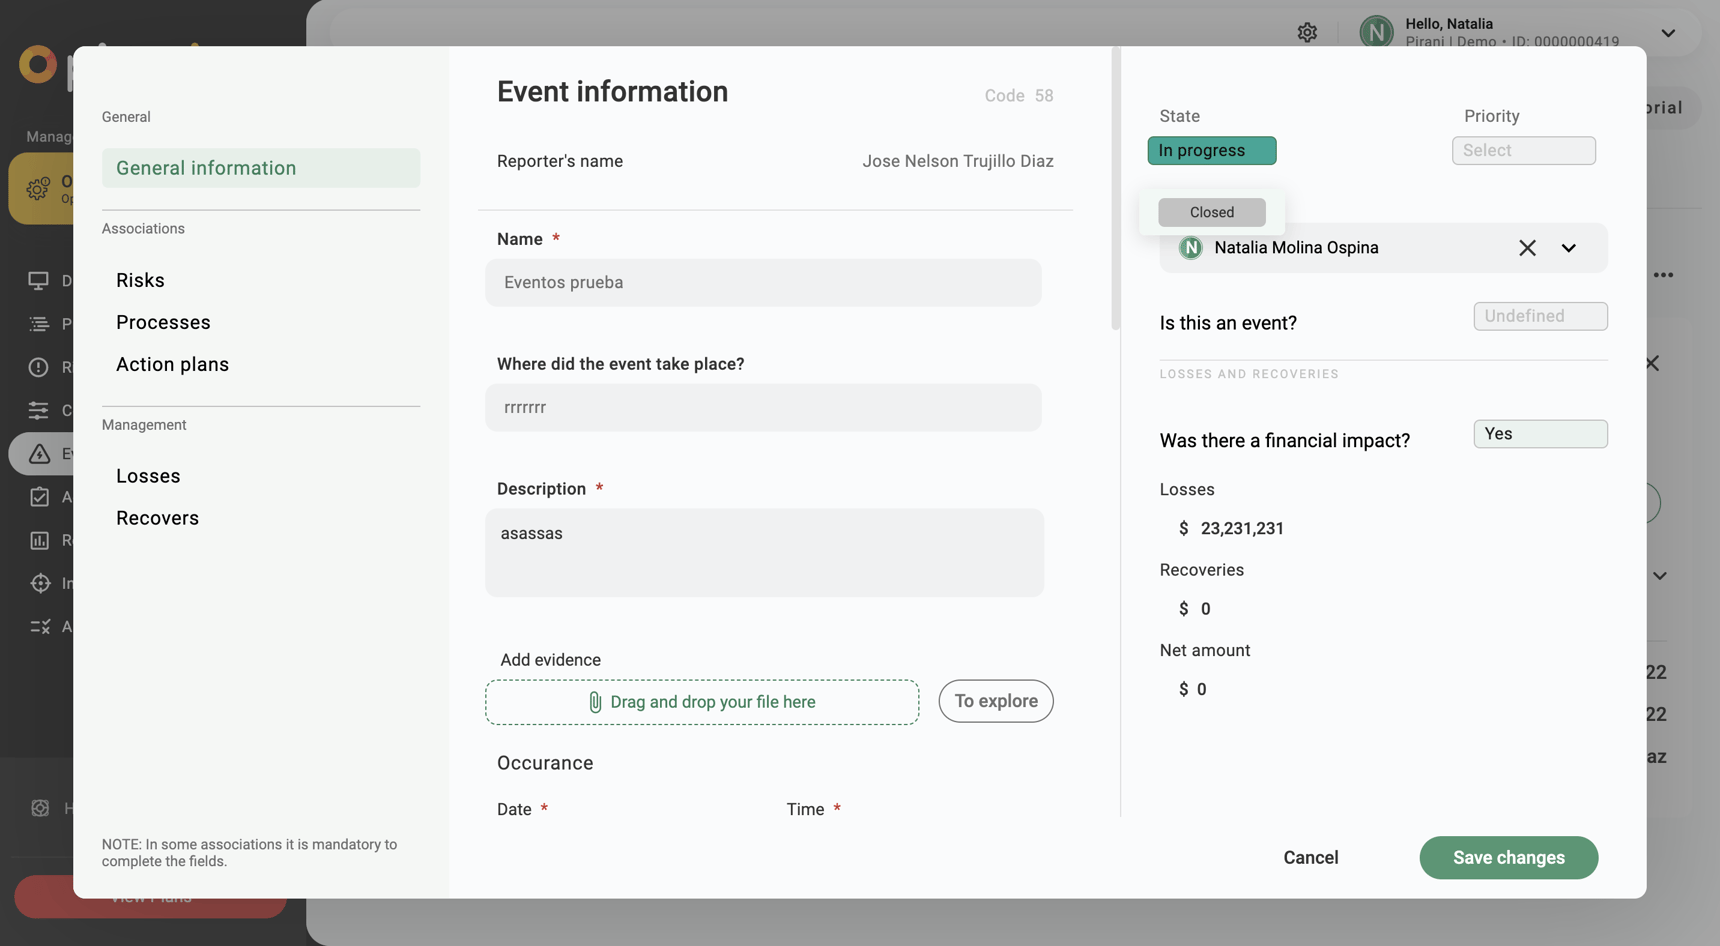Edit the Losses amount 23,231,231 field

pyautogui.click(x=1241, y=528)
